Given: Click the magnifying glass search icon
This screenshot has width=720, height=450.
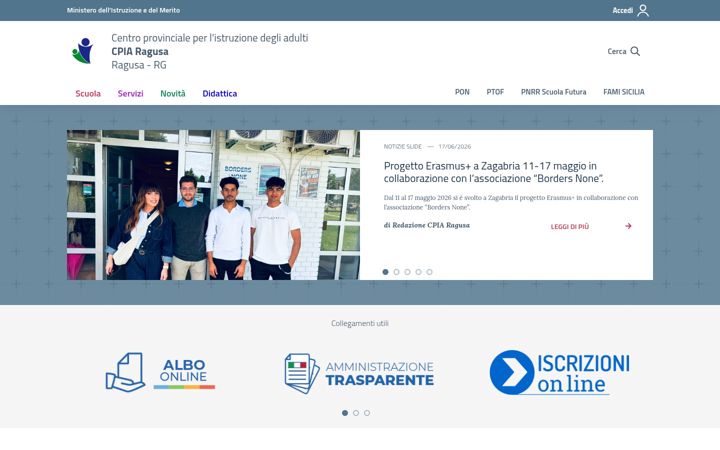Looking at the screenshot, I should click(635, 51).
